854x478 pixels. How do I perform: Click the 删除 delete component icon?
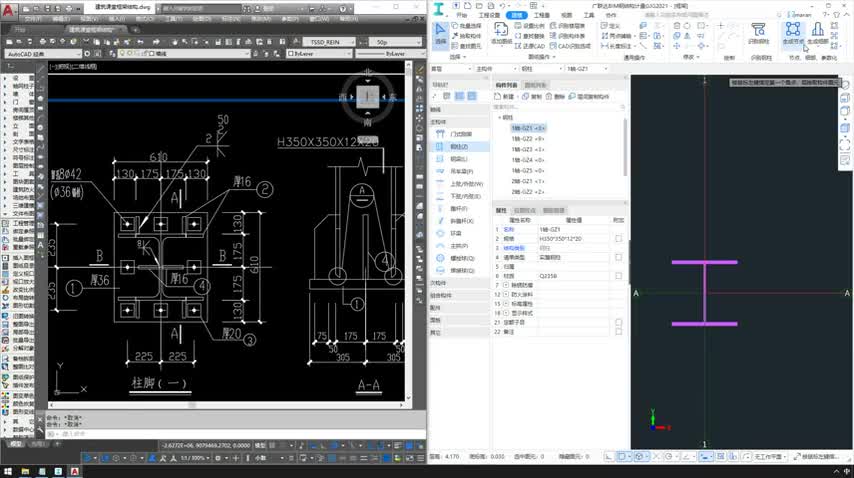[549, 96]
